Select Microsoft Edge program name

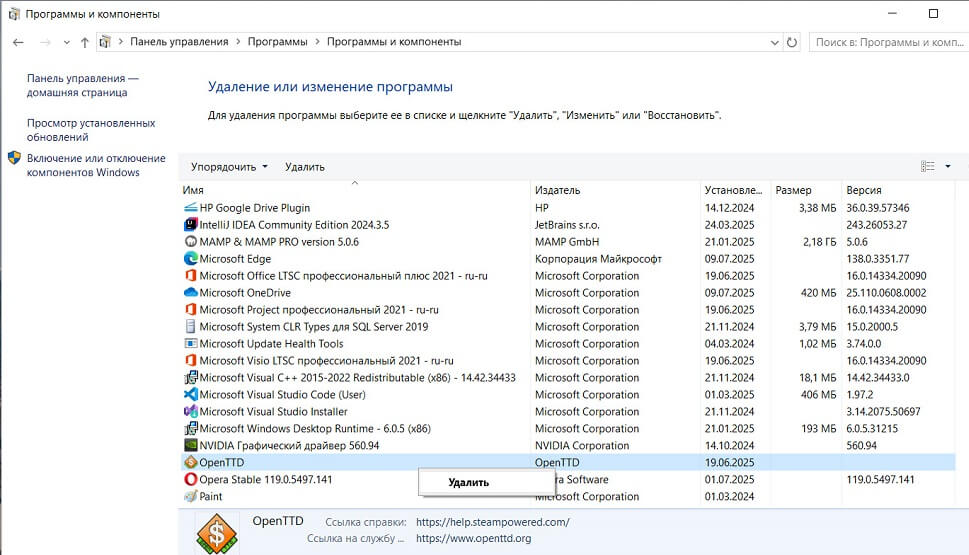[x=235, y=259]
